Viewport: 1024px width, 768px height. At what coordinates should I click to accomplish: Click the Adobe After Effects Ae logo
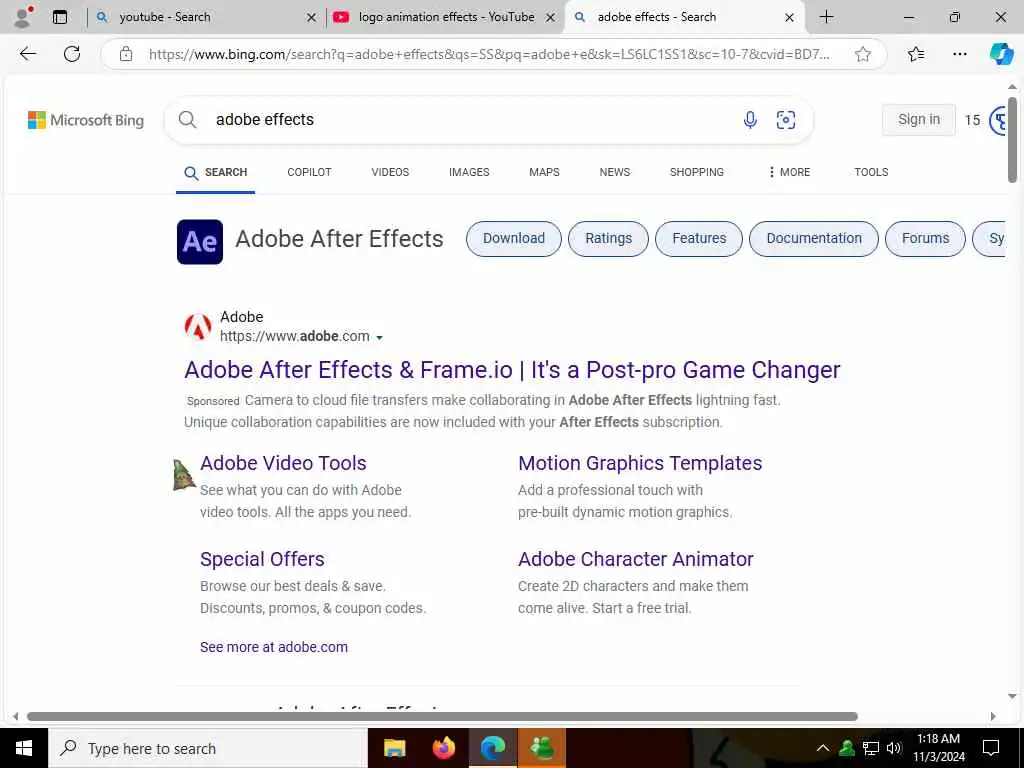tap(200, 242)
